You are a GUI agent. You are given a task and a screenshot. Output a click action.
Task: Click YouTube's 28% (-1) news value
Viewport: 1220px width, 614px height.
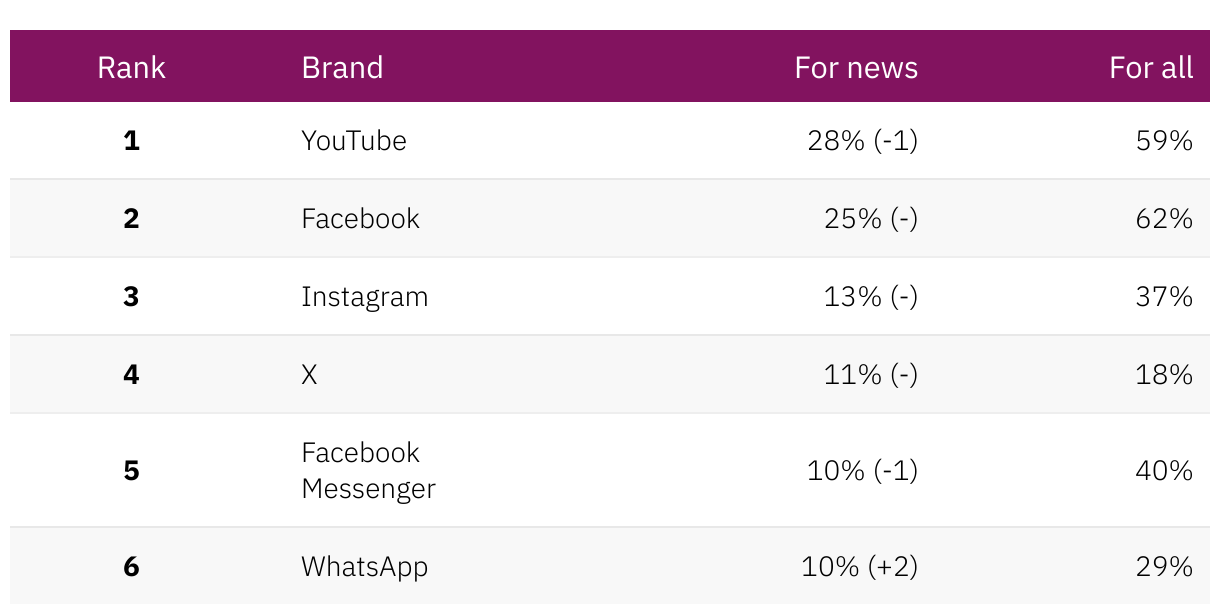862,141
